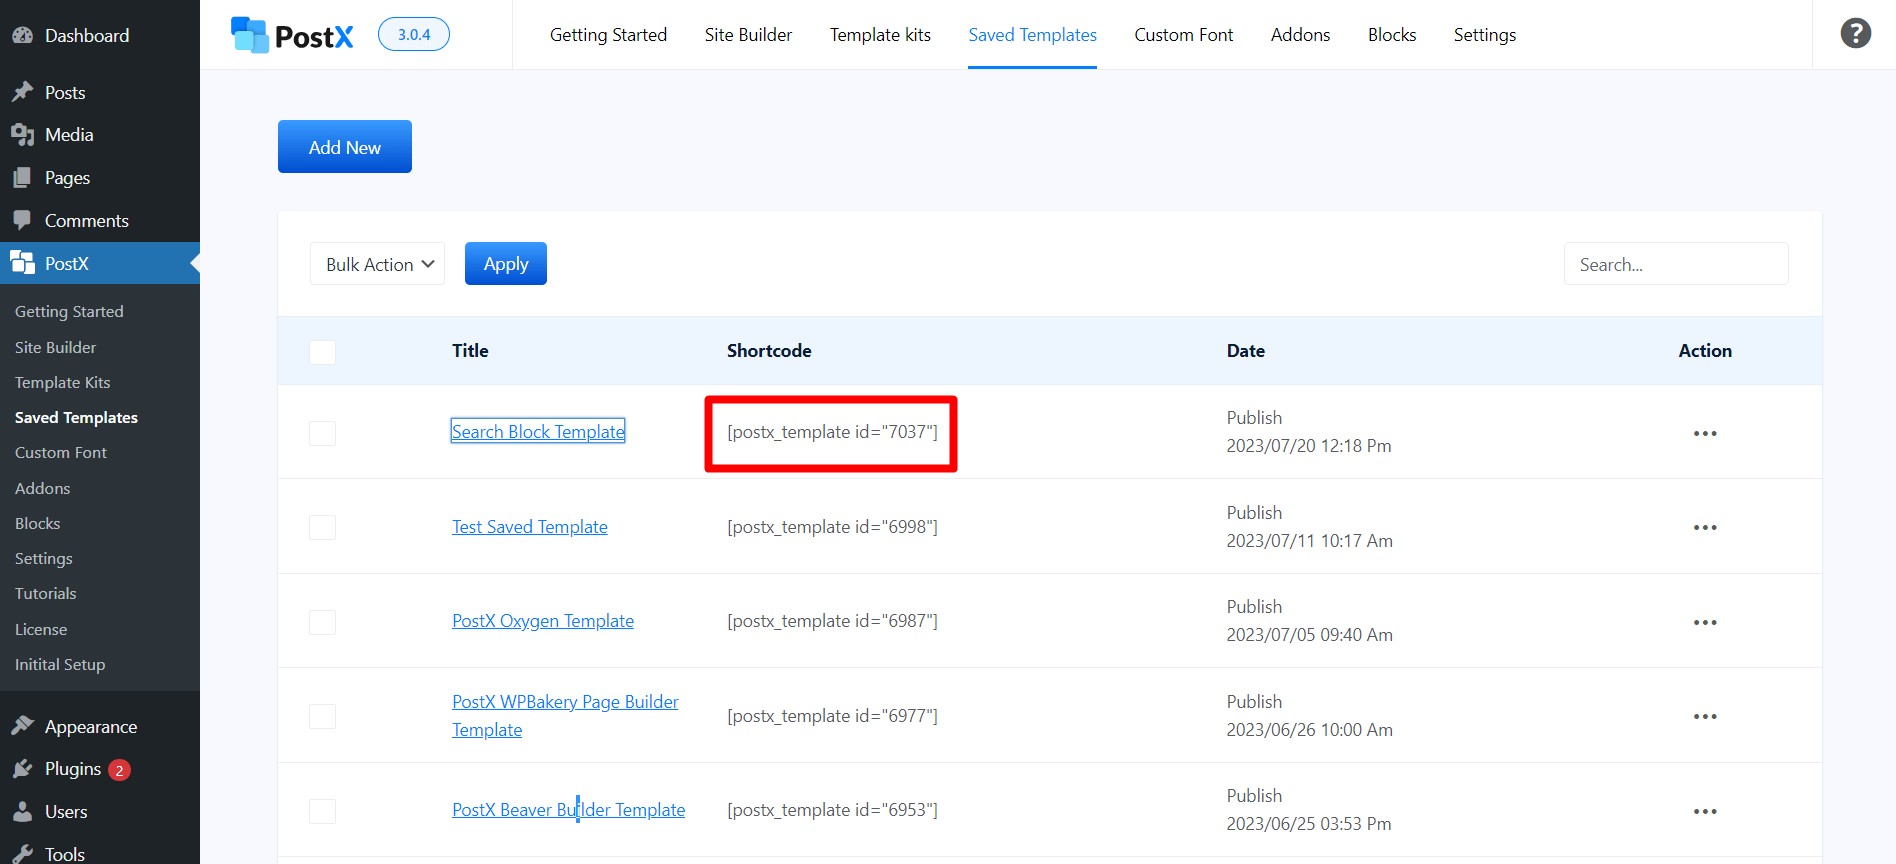Click shortcode text with id 7037

832,432
